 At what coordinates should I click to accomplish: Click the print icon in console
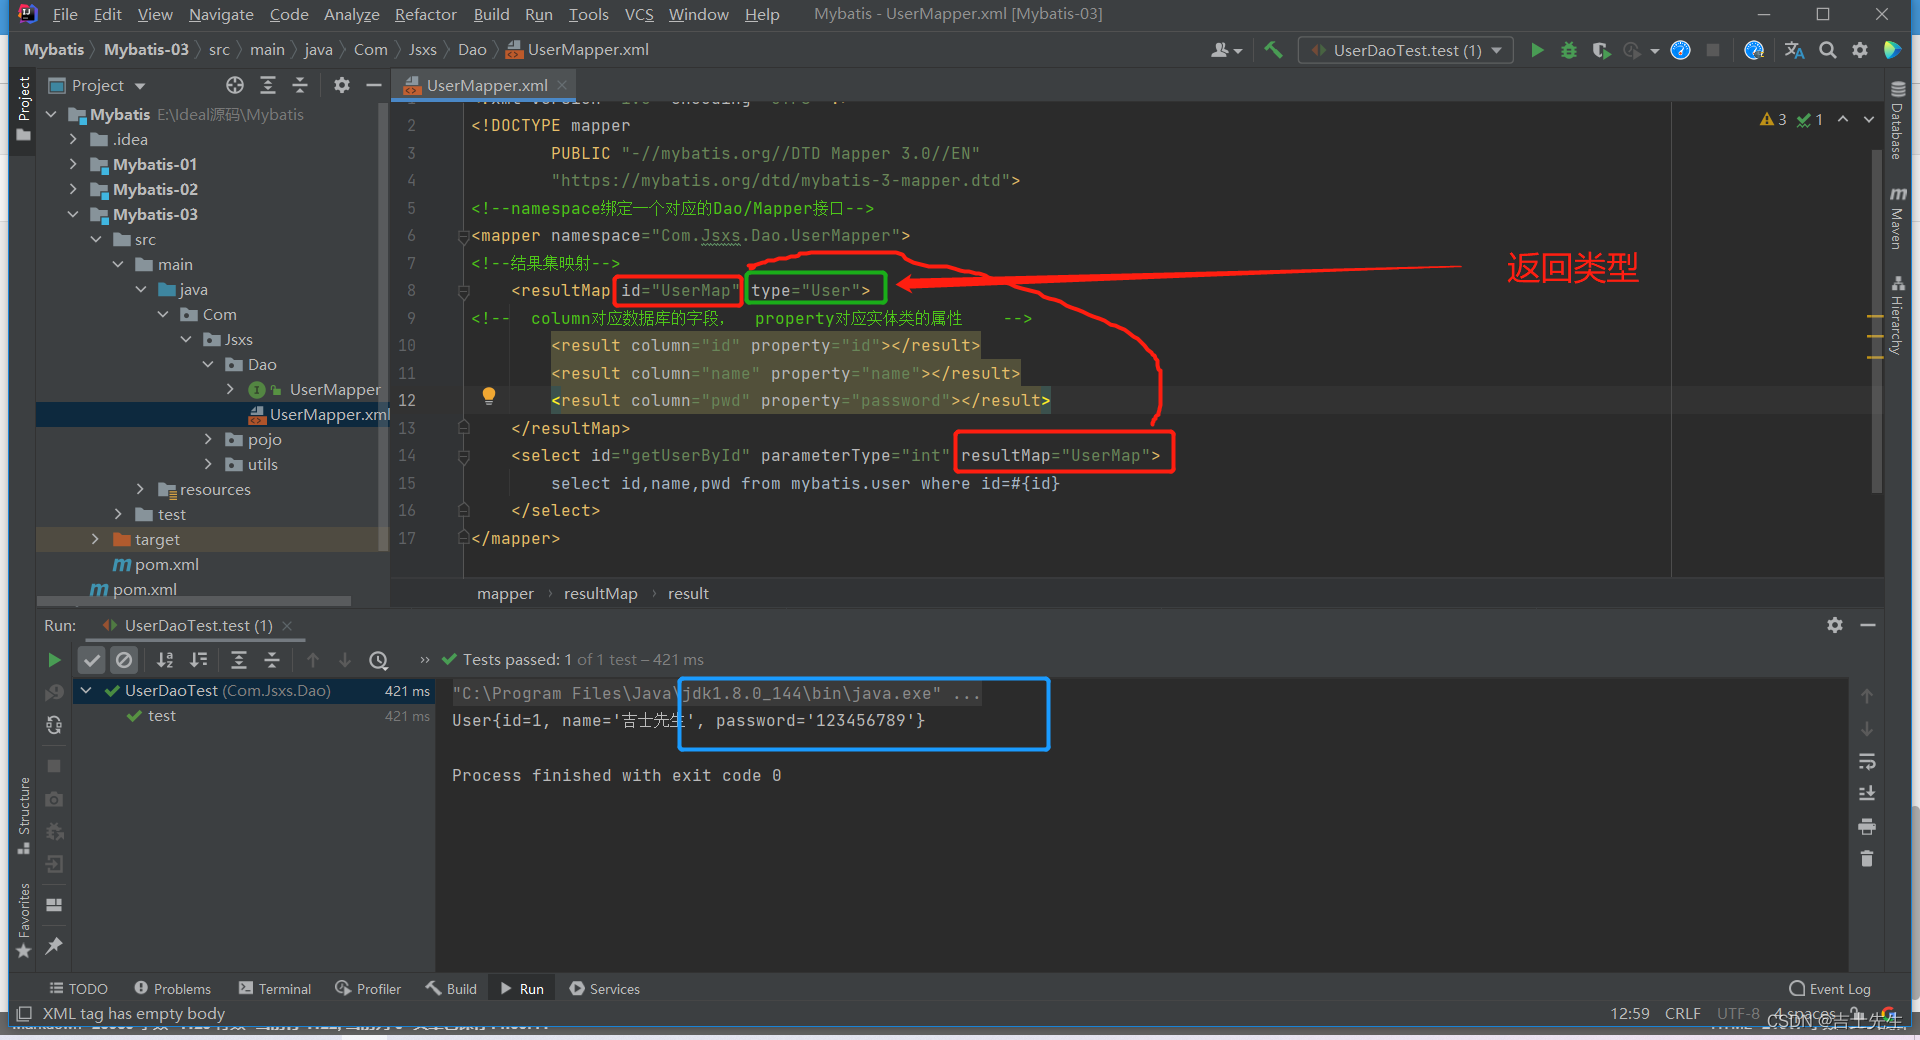coord(1867,827)
